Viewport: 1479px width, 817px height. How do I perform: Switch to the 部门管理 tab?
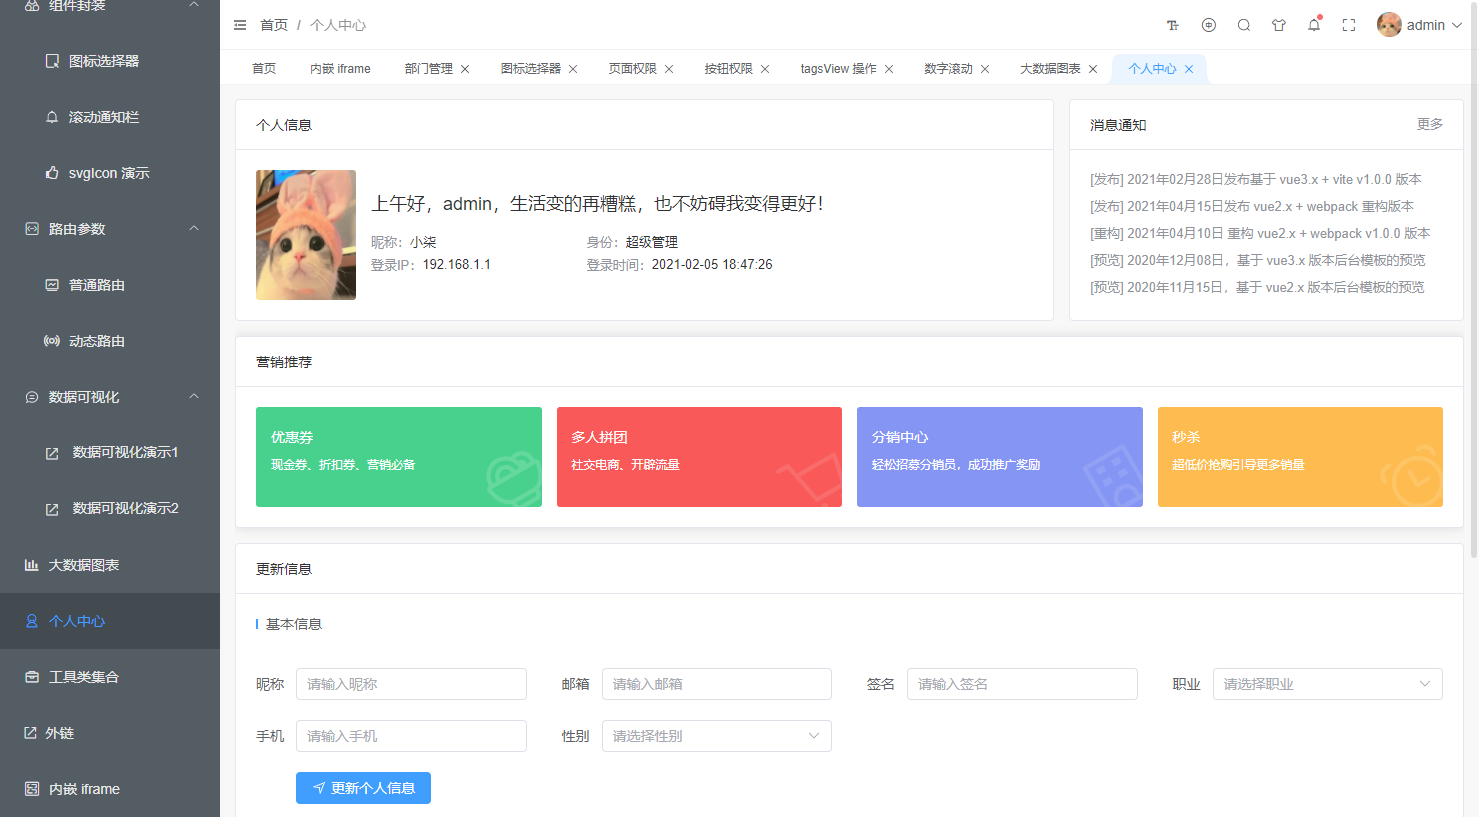[x=429, y=69]
